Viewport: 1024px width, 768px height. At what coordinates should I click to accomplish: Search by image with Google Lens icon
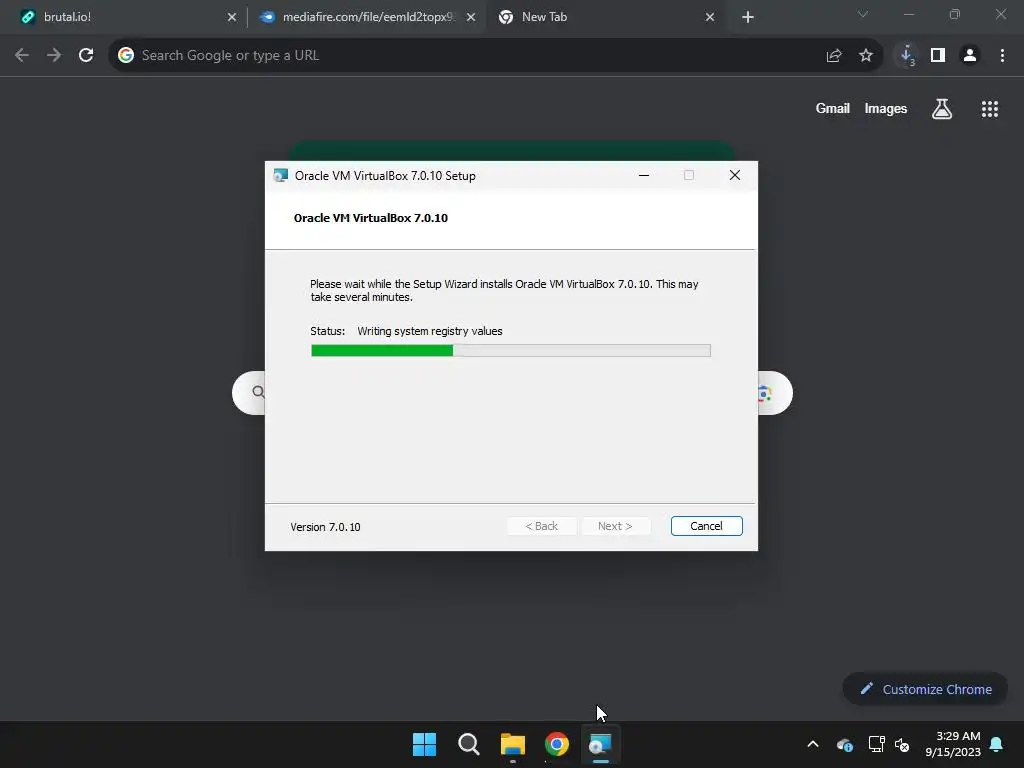[765, 393]
